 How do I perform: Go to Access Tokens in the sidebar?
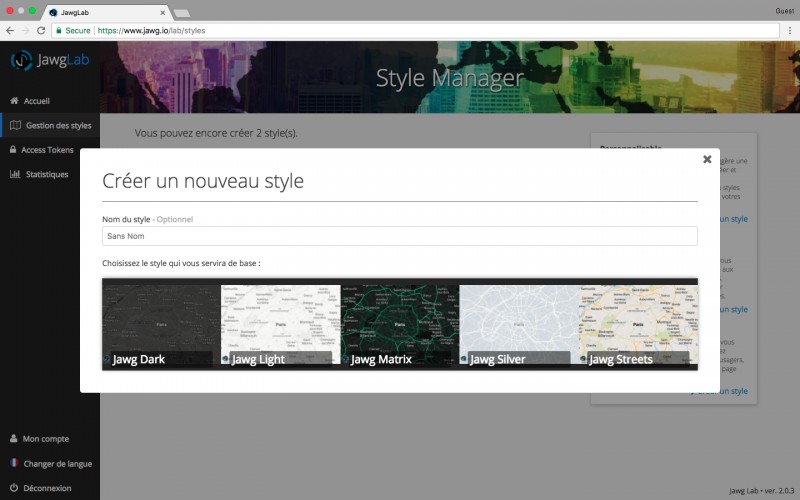click(47, 150)
